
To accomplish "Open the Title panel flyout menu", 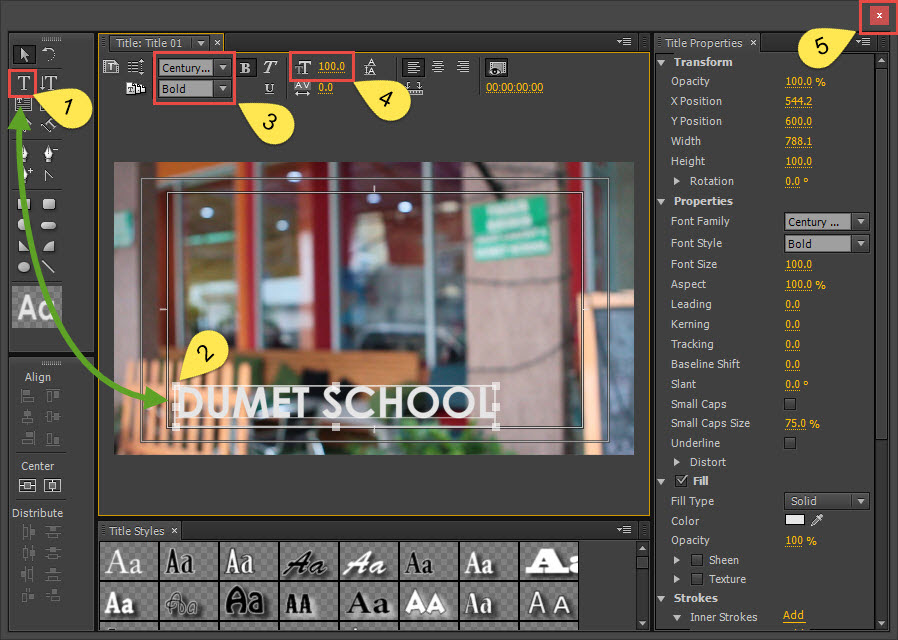I will pos(624,42).
